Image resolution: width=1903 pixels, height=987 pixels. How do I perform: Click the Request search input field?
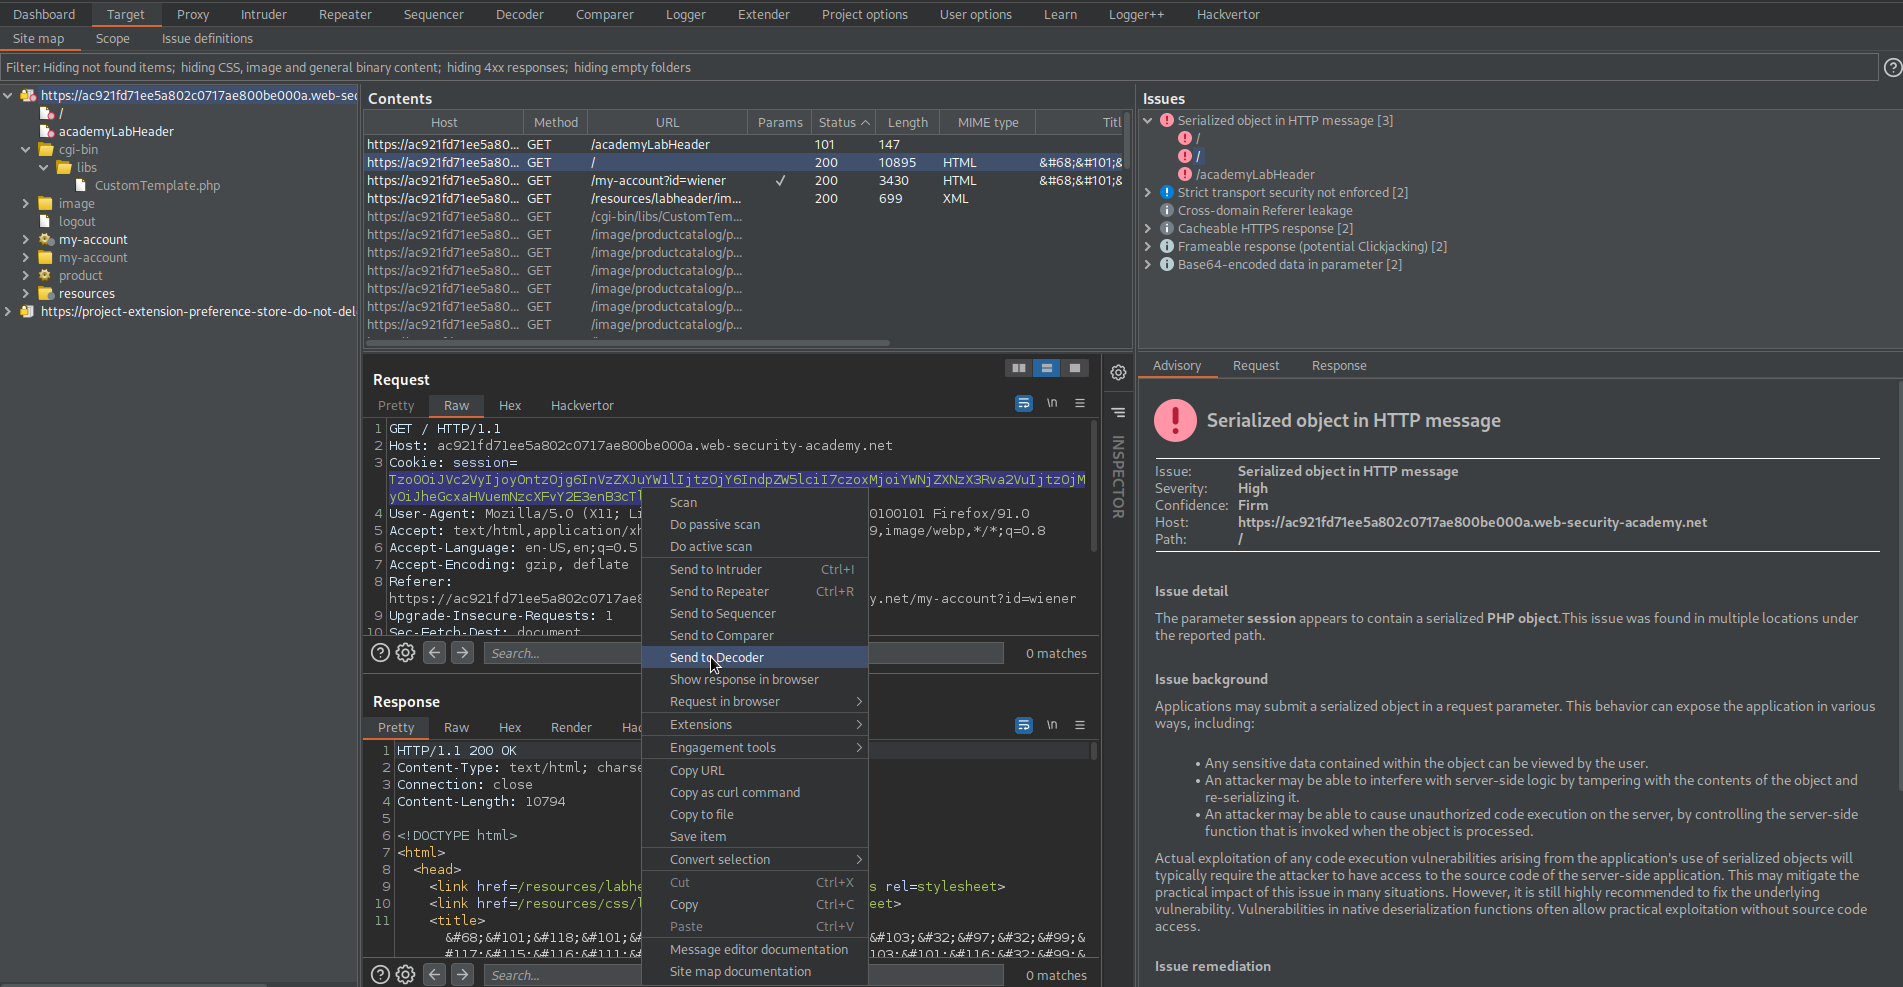click(x=744, y=653)
